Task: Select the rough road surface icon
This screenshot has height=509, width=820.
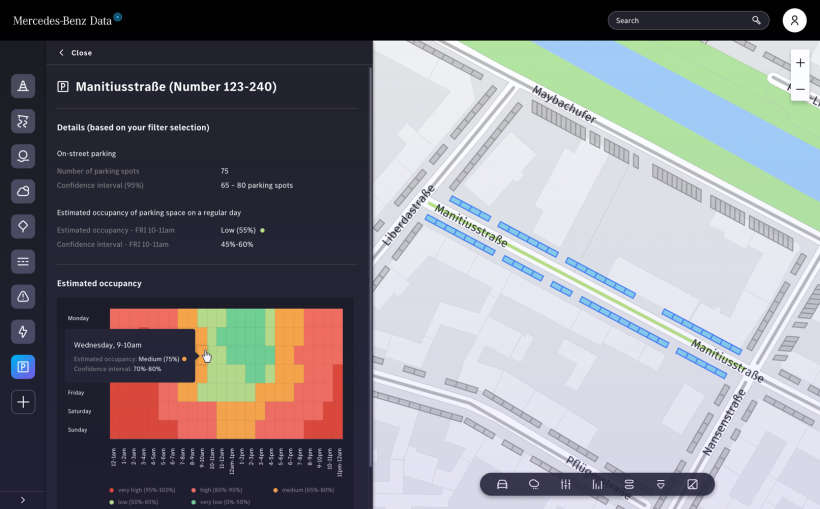Action: click(x=23, y=121)
